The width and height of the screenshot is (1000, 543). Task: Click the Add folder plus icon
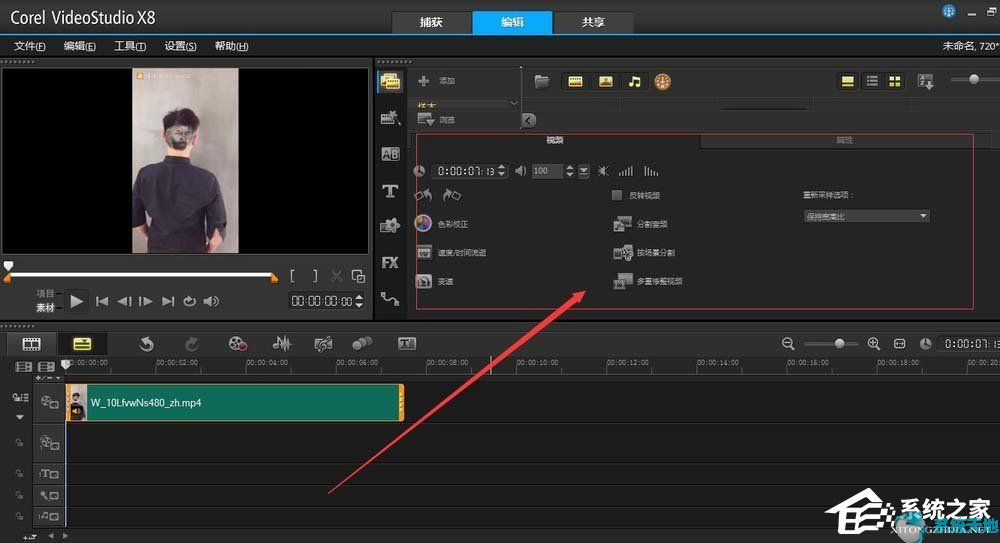[423, 81]
